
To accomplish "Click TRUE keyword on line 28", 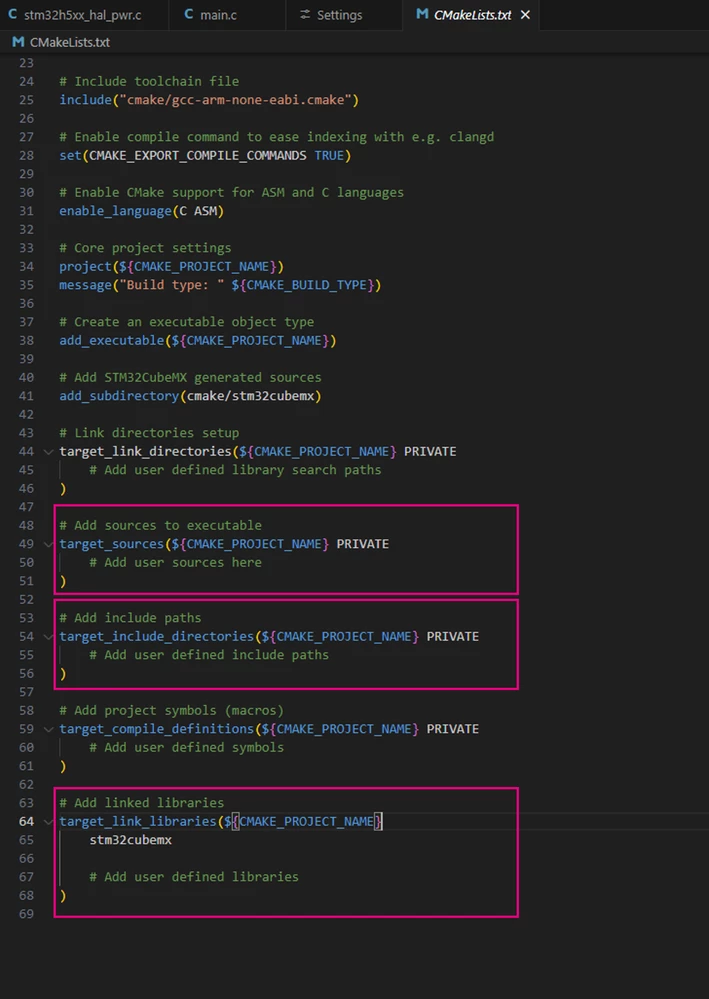I will click(x=329, y=155).
